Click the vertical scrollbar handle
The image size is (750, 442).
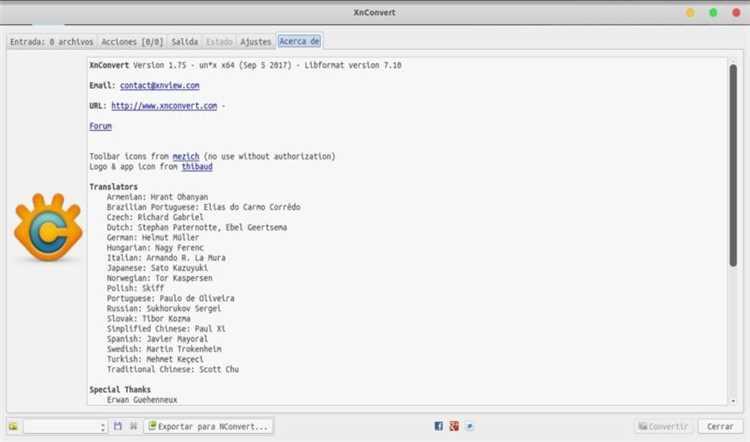[x=733, y=165]
